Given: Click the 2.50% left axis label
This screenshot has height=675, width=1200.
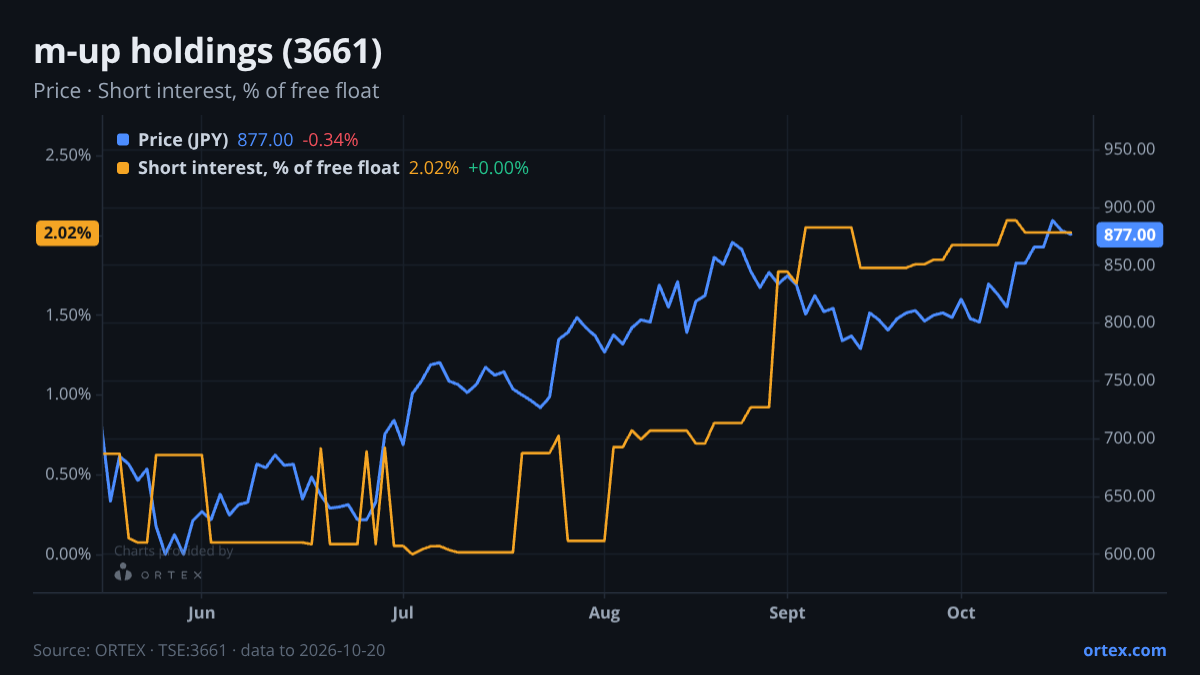Looking at the screenshot, I should pos(68,155).
